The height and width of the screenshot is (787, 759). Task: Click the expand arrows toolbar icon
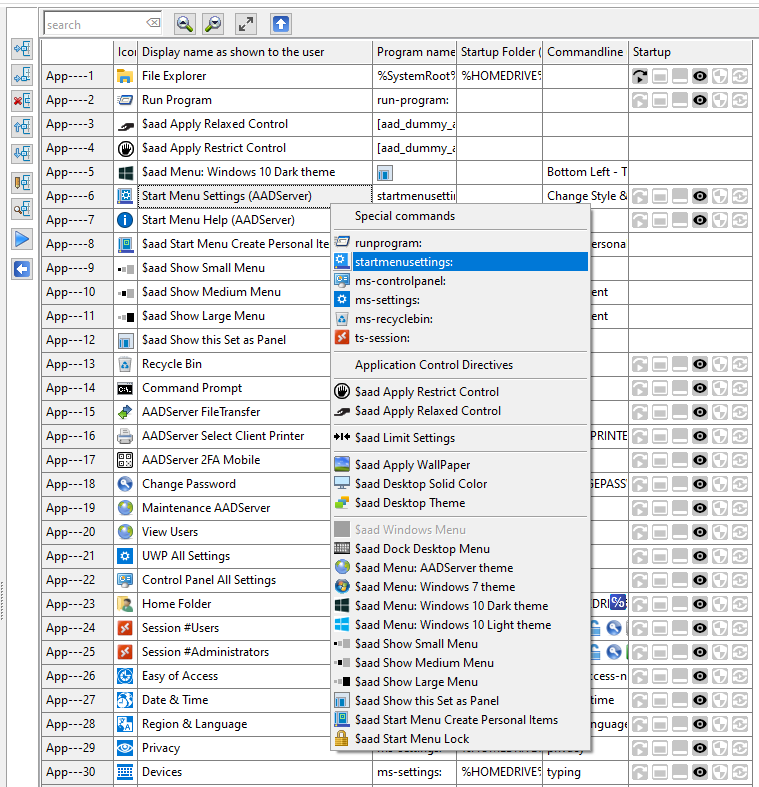(x=245, y=24)
